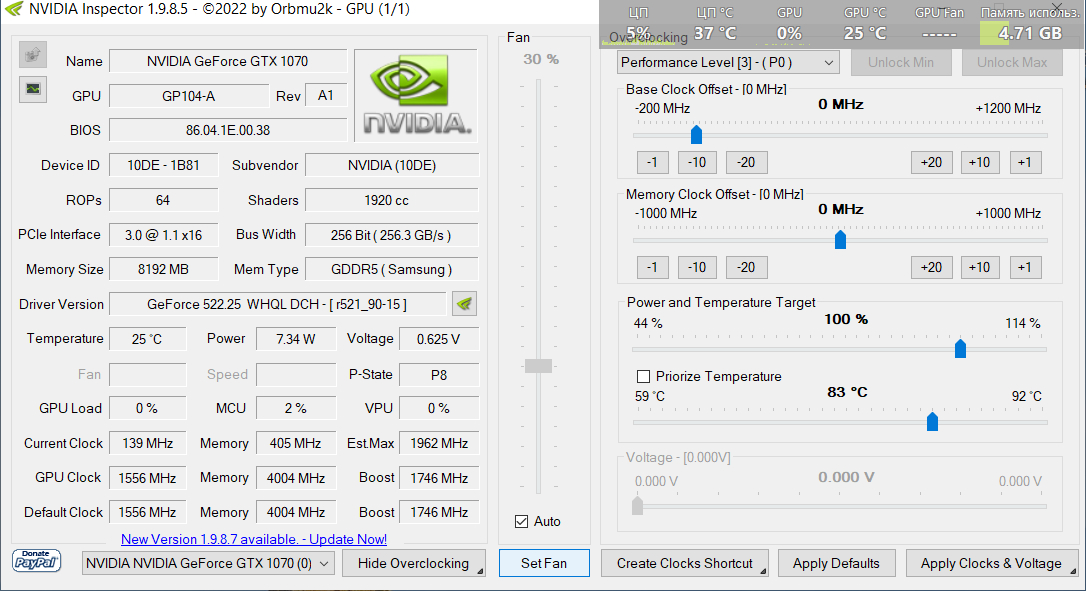Click the Temperature value 25 °C
Viewport: 1086px width, 591px height.
pyautogui.click(x=147, y=339)
